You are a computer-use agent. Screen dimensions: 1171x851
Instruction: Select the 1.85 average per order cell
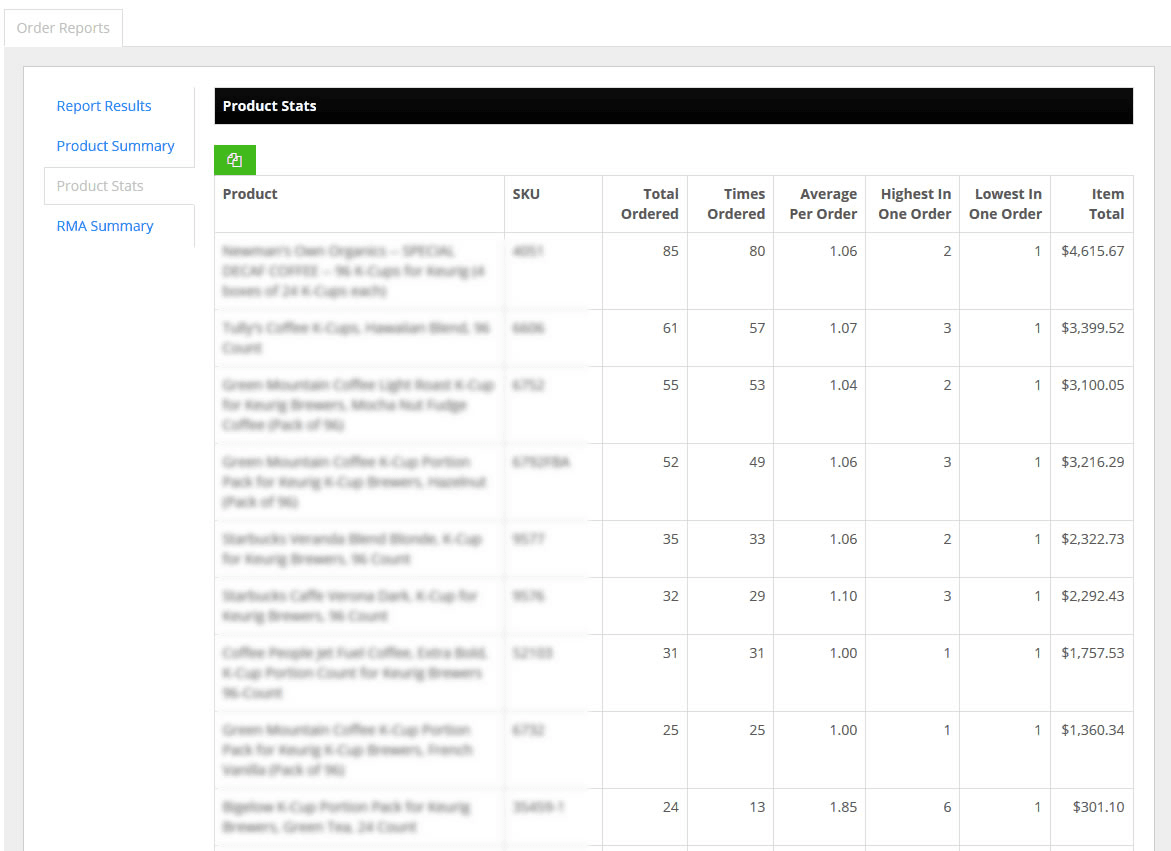(x=843, y=807)
